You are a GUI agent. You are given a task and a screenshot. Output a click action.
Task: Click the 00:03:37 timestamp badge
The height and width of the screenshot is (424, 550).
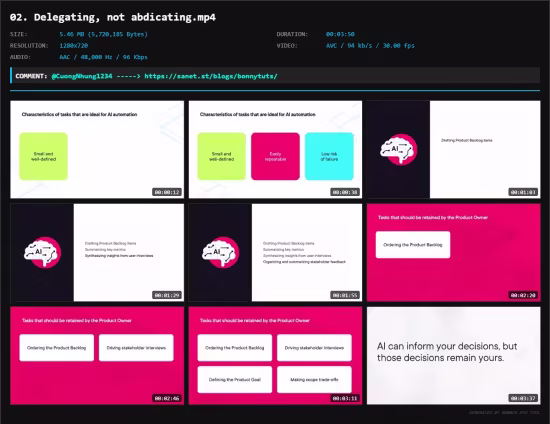[x=523, y=398]
